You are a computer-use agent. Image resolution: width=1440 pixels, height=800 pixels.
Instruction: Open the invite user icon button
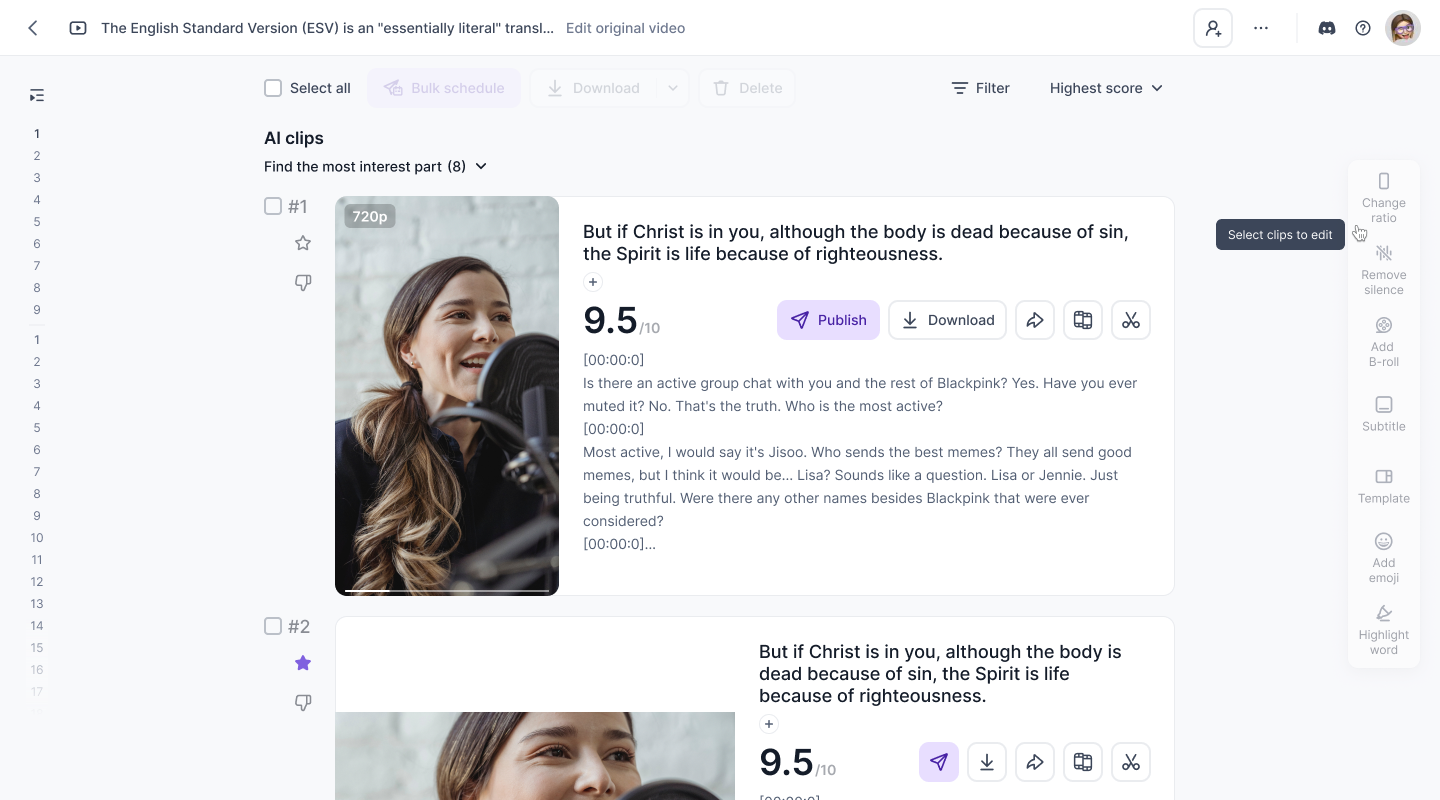click(1213, 28)
